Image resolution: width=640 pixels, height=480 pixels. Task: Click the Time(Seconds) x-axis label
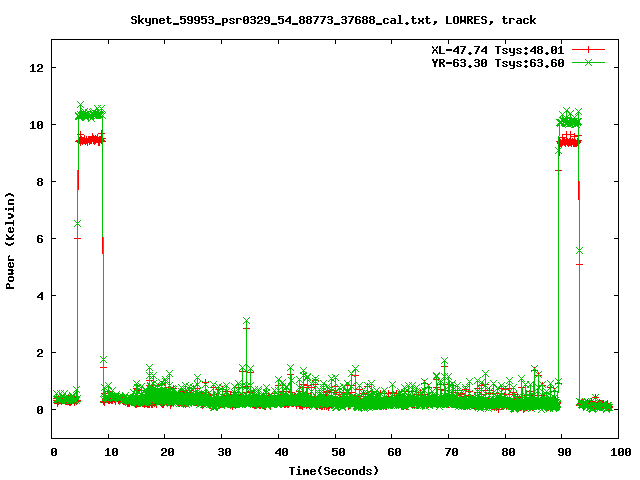click(x=334, y=471)
